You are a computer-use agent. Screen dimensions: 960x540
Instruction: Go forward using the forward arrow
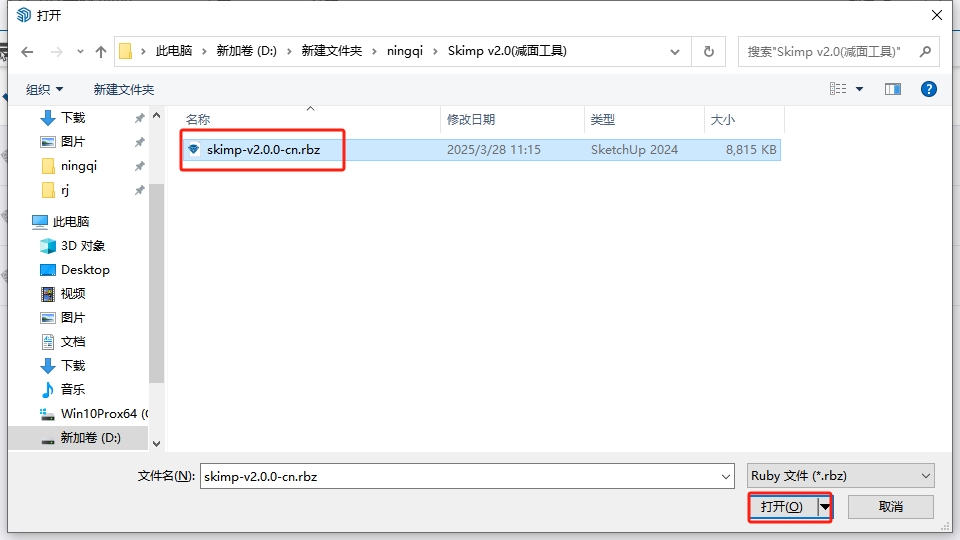coord(56,52)
